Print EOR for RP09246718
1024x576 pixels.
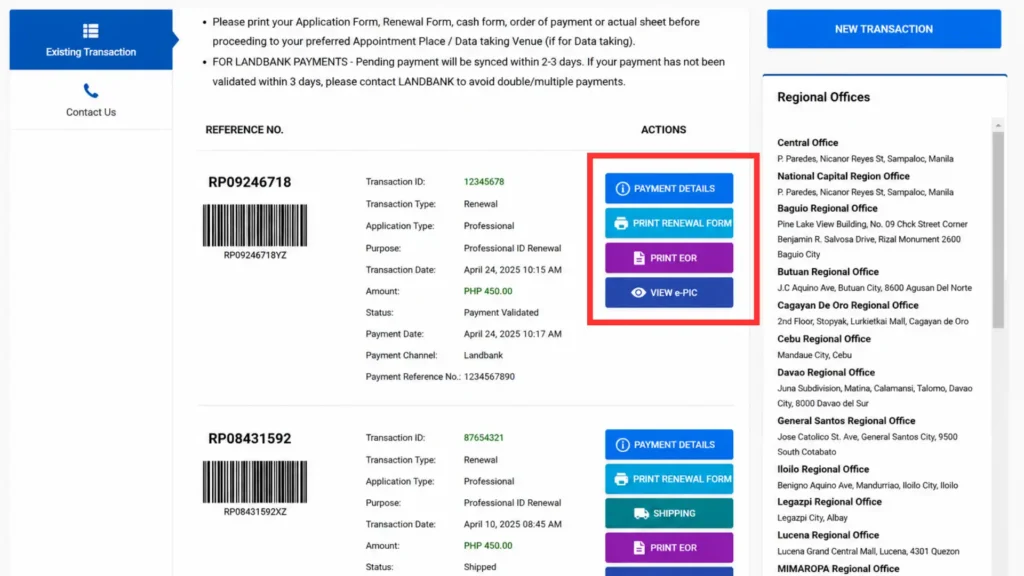669,258
